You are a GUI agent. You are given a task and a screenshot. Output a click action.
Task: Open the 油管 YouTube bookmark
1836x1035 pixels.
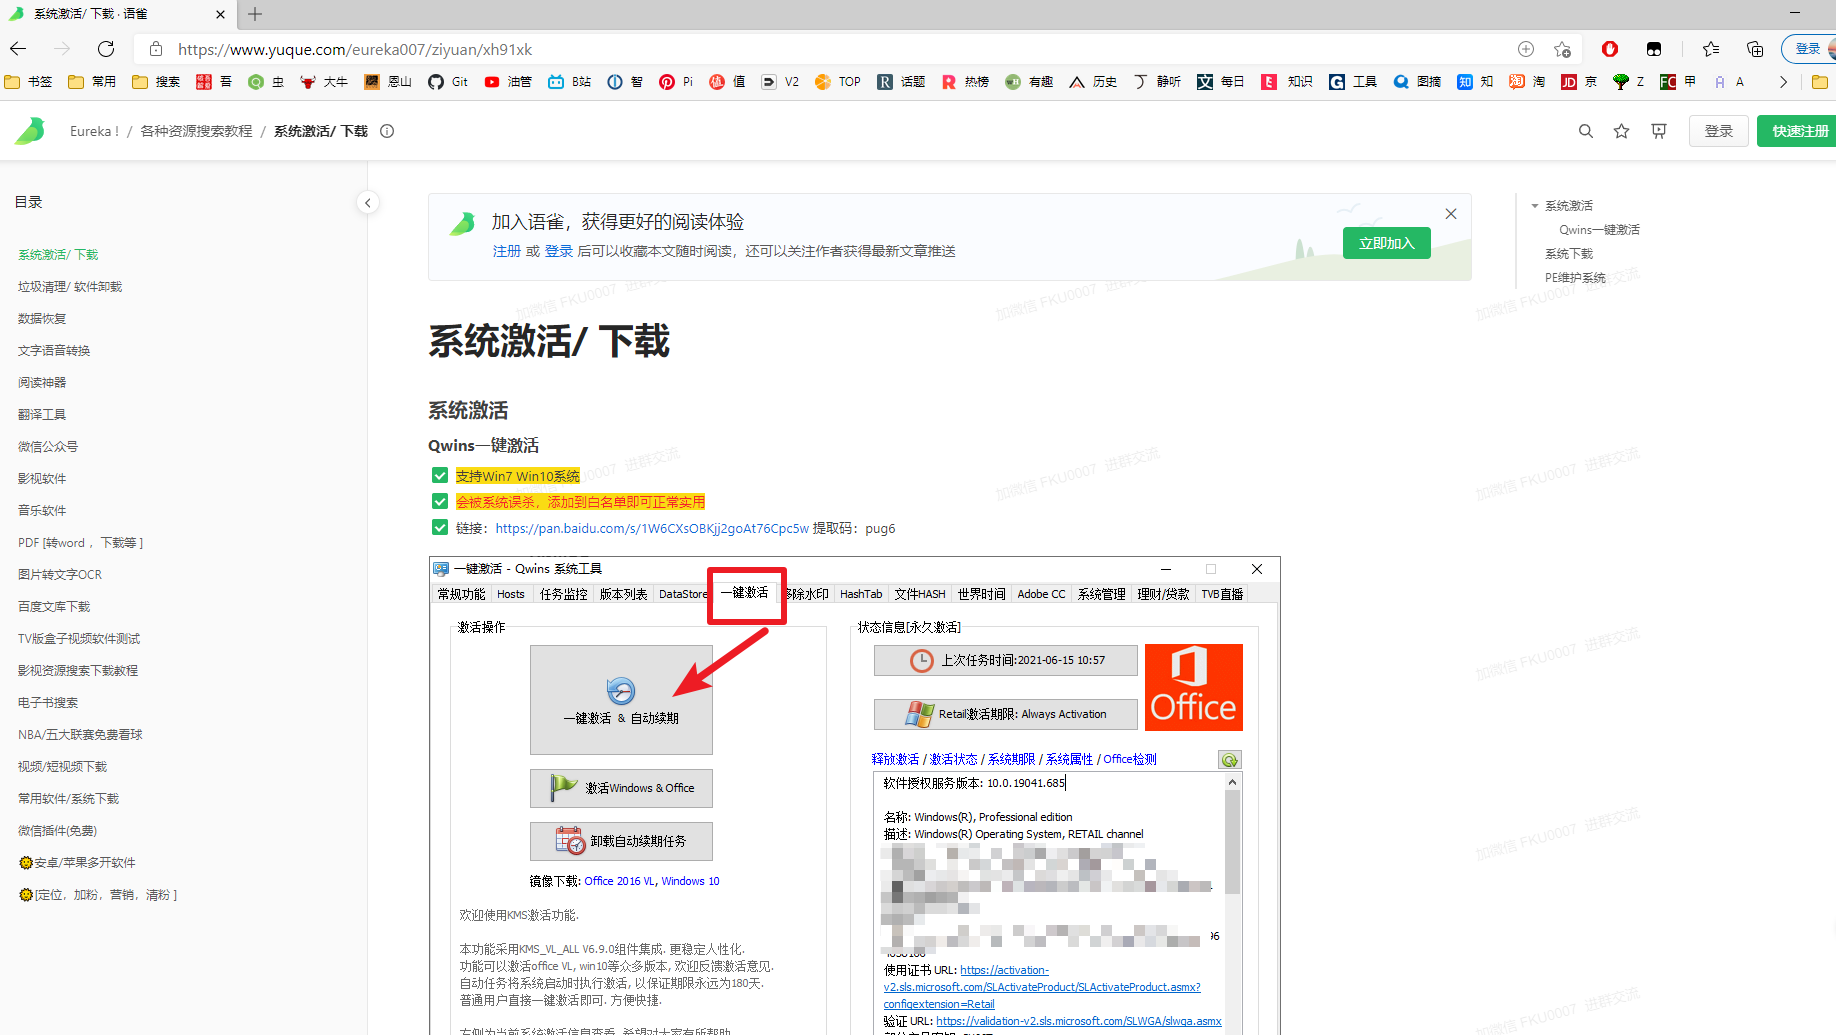coord(508,82)
